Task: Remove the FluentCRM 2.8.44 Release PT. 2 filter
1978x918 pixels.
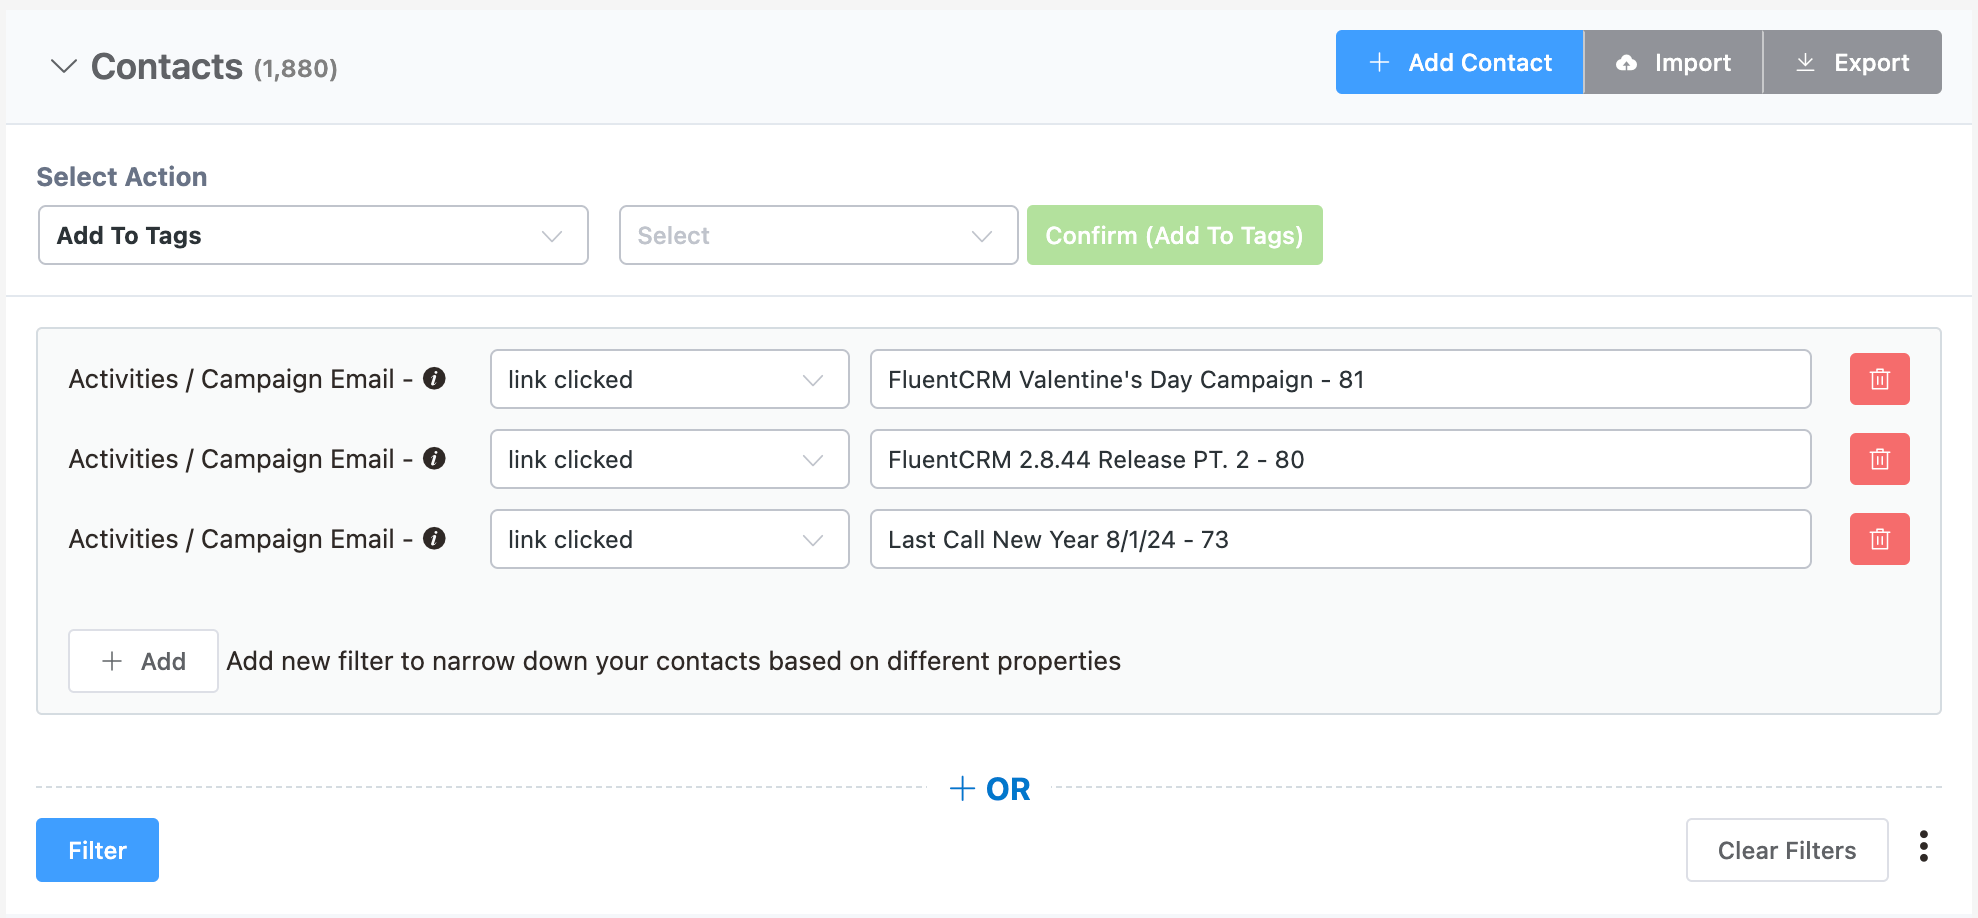Action: [x=1879, y=459]
